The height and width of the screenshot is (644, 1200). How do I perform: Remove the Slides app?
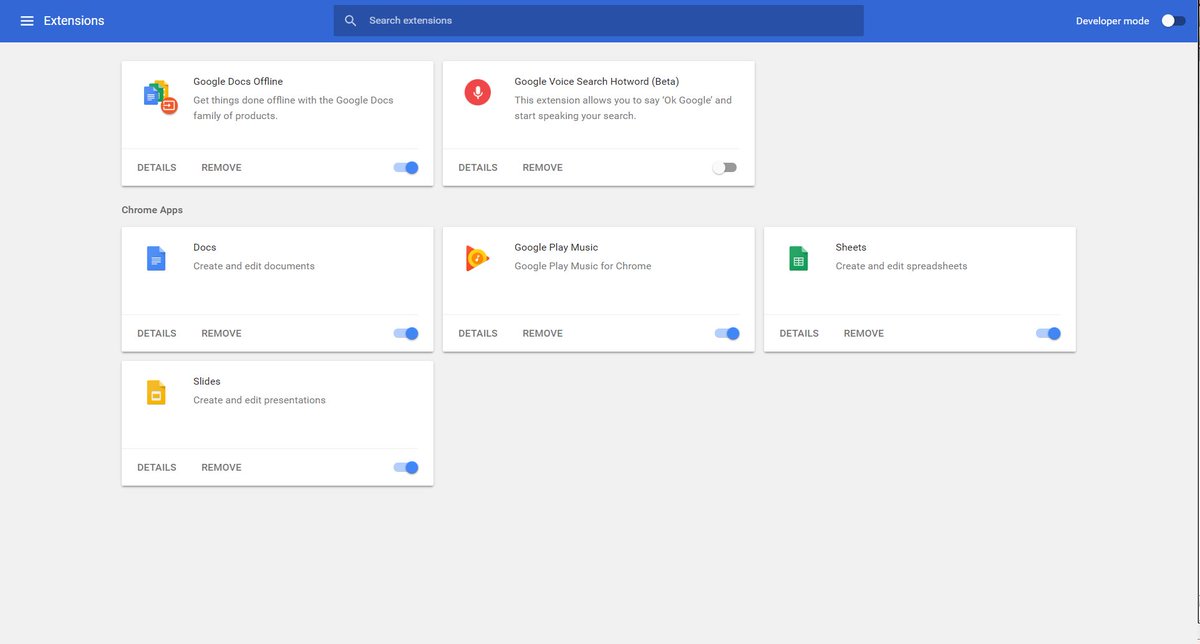coord(221,468)
